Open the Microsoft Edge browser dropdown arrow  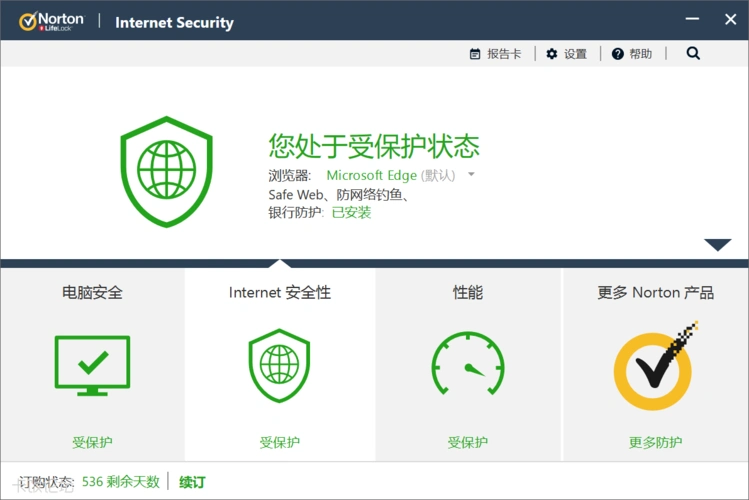[x=471, y=174]
